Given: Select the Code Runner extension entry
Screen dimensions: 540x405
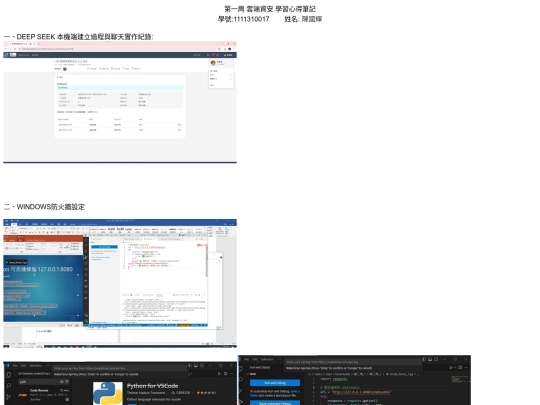Looking at the screenshot, I should click(43, 395).
